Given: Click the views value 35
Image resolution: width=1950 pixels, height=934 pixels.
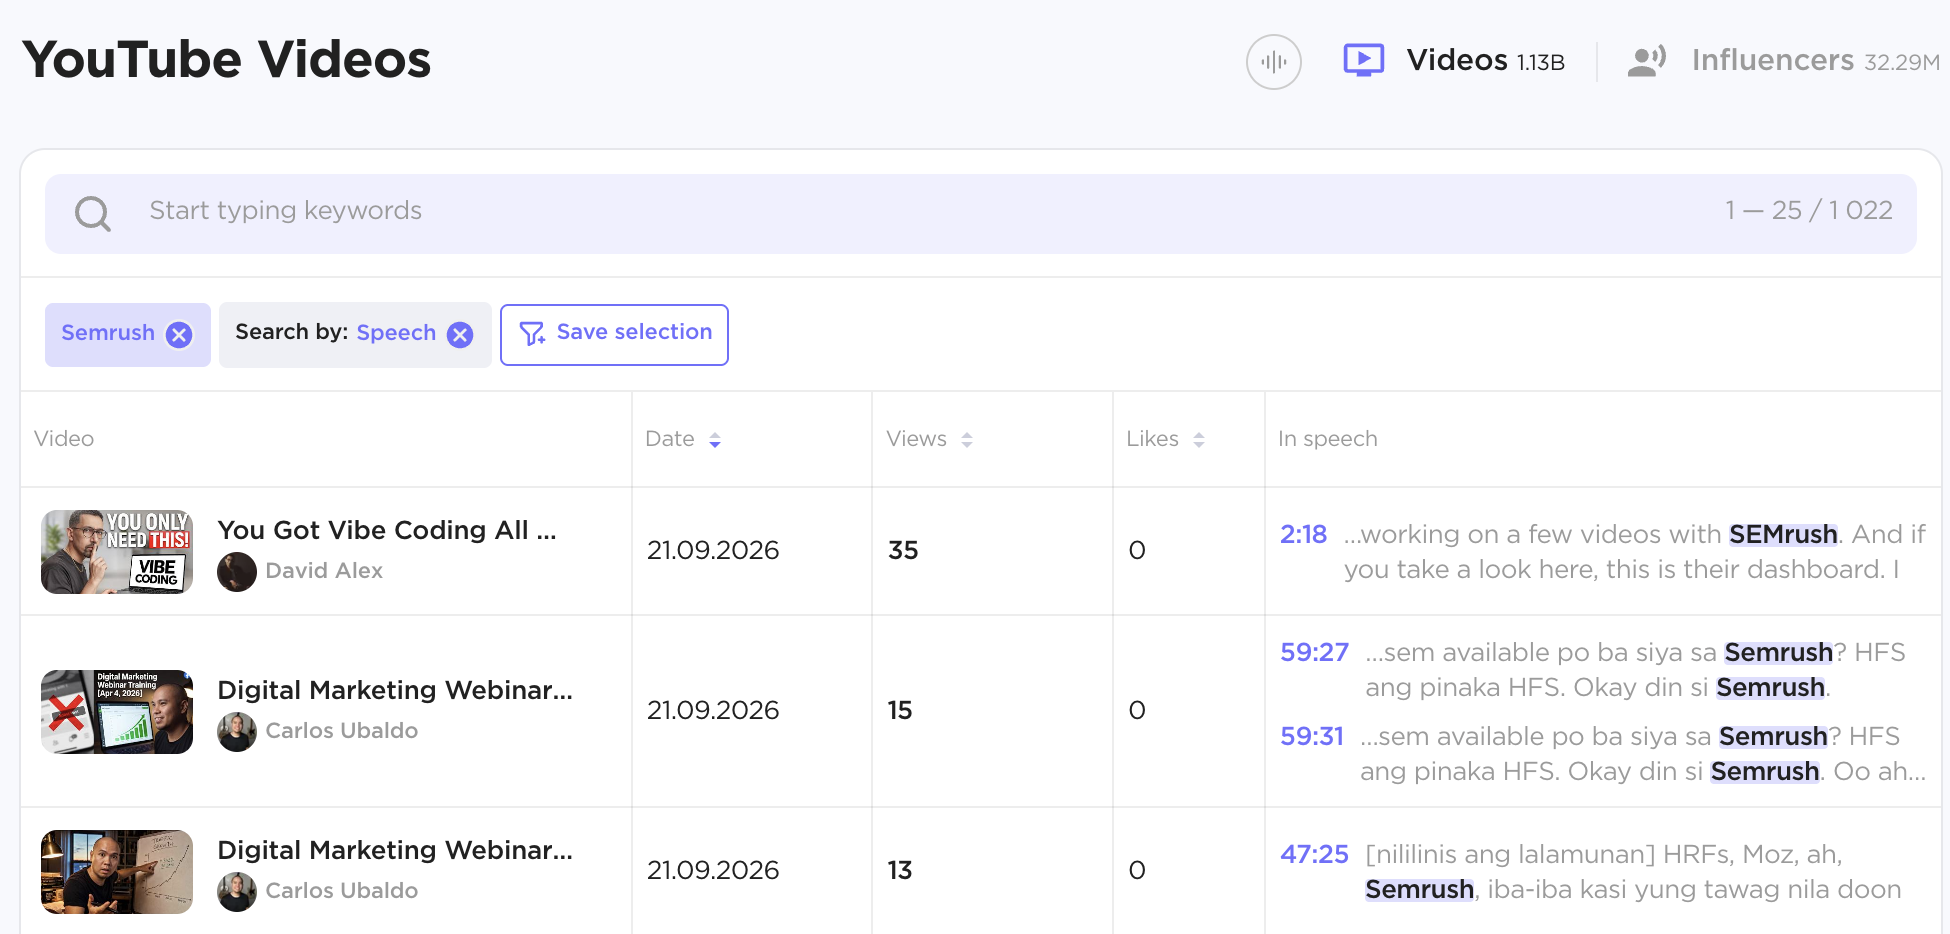Looking at the screenshot, I should (903, 551).
